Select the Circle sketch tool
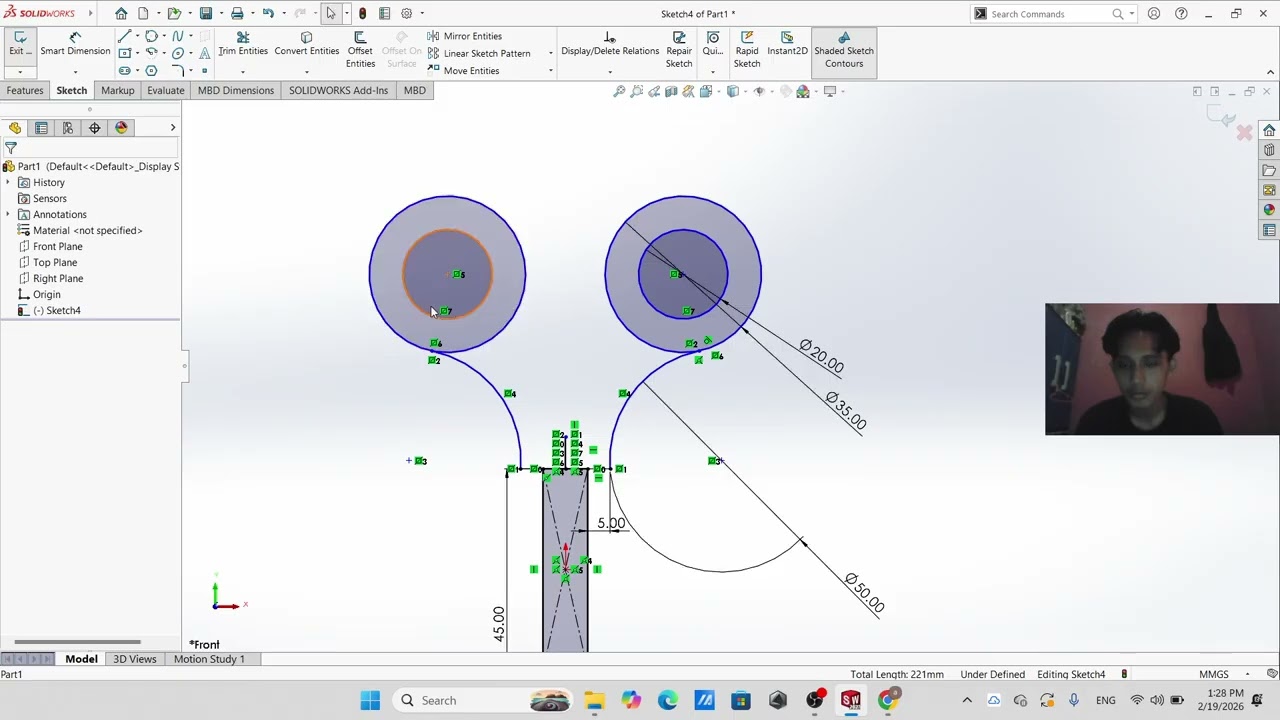Image resolution: width=1280 pixels, height=720 pixels. (151, 36)
